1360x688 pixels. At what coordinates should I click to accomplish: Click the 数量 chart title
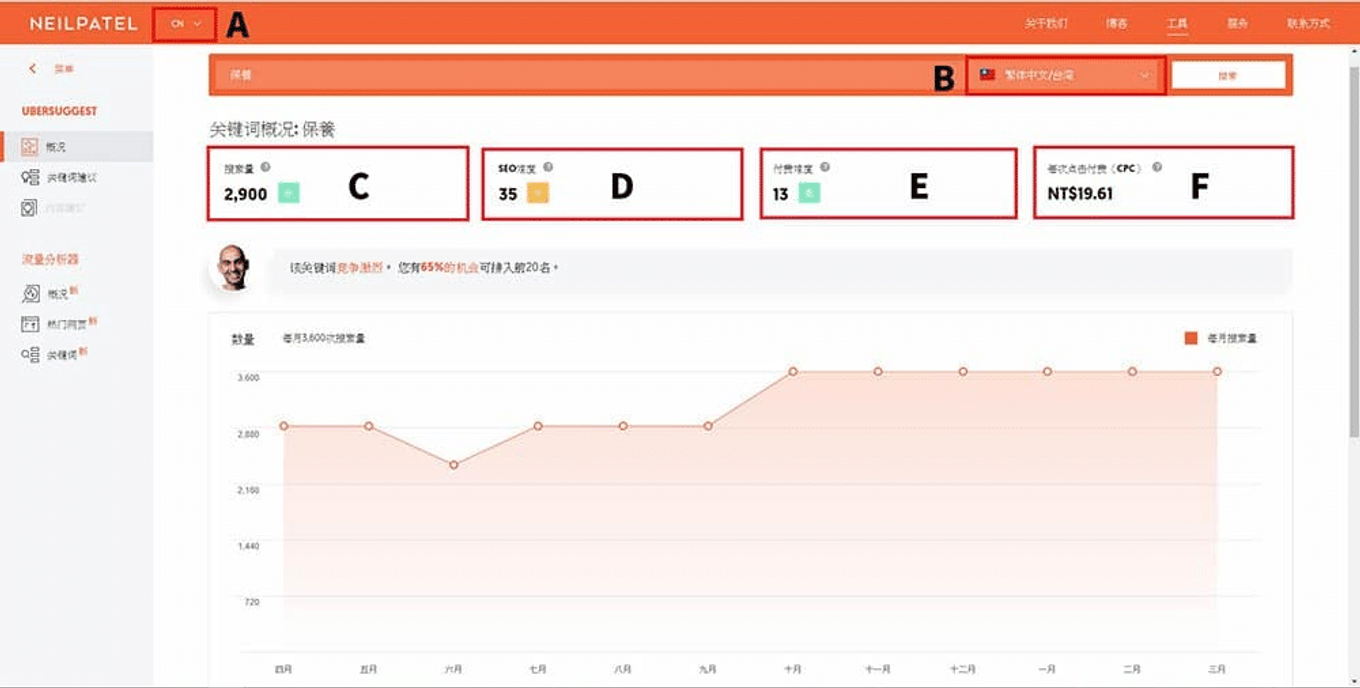coord(243,339)
